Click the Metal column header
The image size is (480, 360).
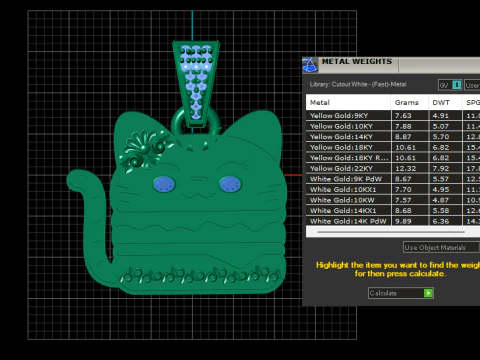click(348, 102)
